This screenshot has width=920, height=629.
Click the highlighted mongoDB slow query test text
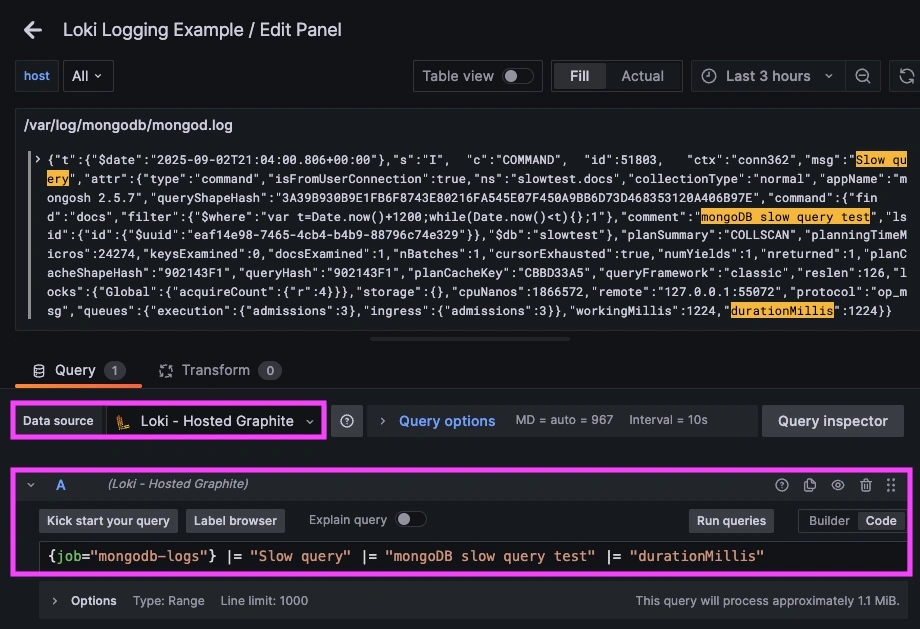click(x=786, y=217)
